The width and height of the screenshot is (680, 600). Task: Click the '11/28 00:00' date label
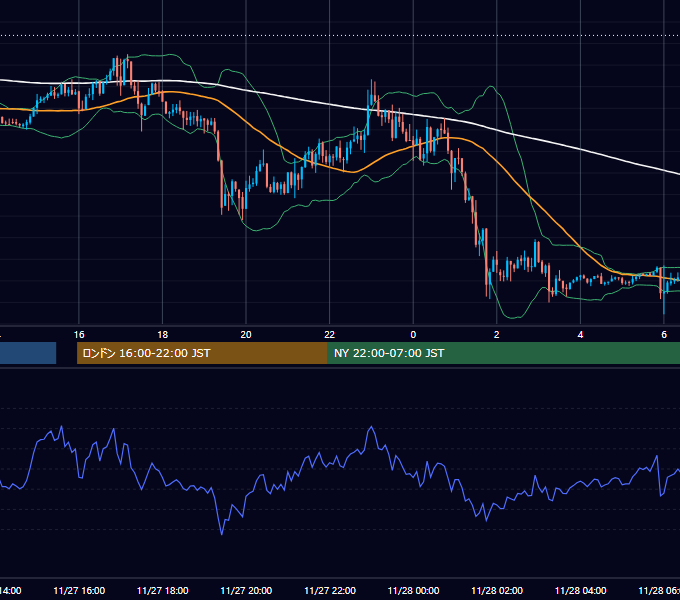[x=413, y=590]
